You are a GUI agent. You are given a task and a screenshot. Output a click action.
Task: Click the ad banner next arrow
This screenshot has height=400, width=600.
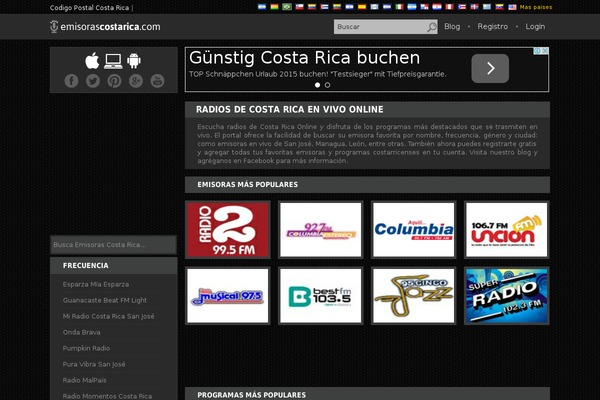(x=490, y=68)
